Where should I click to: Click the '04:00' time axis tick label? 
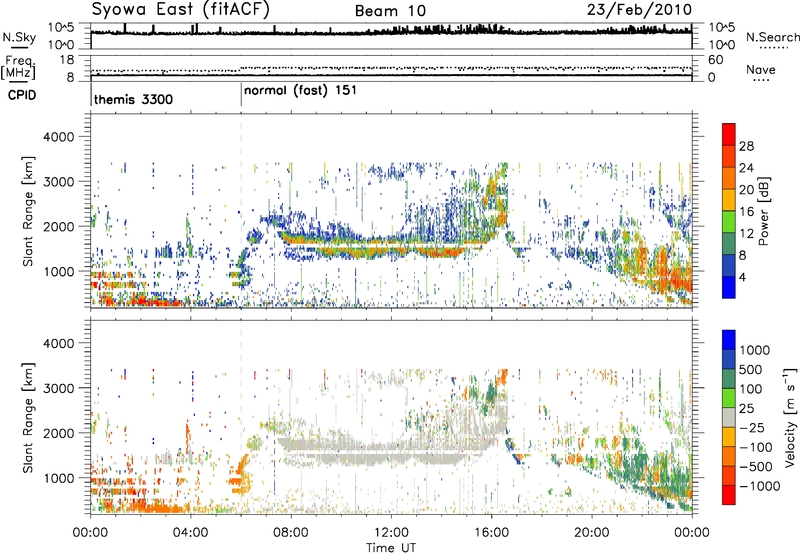point(190,533)
